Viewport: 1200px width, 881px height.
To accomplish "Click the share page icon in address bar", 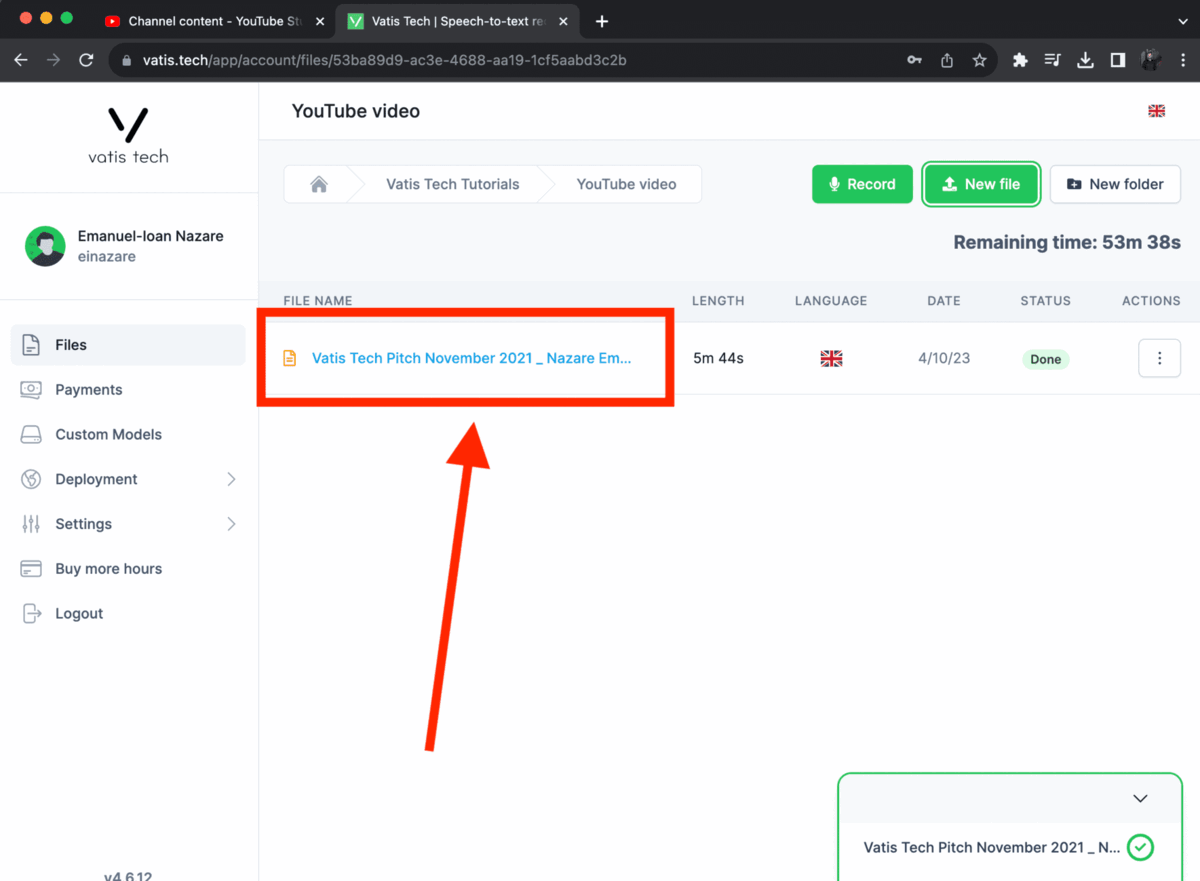I will pos(947,60).
